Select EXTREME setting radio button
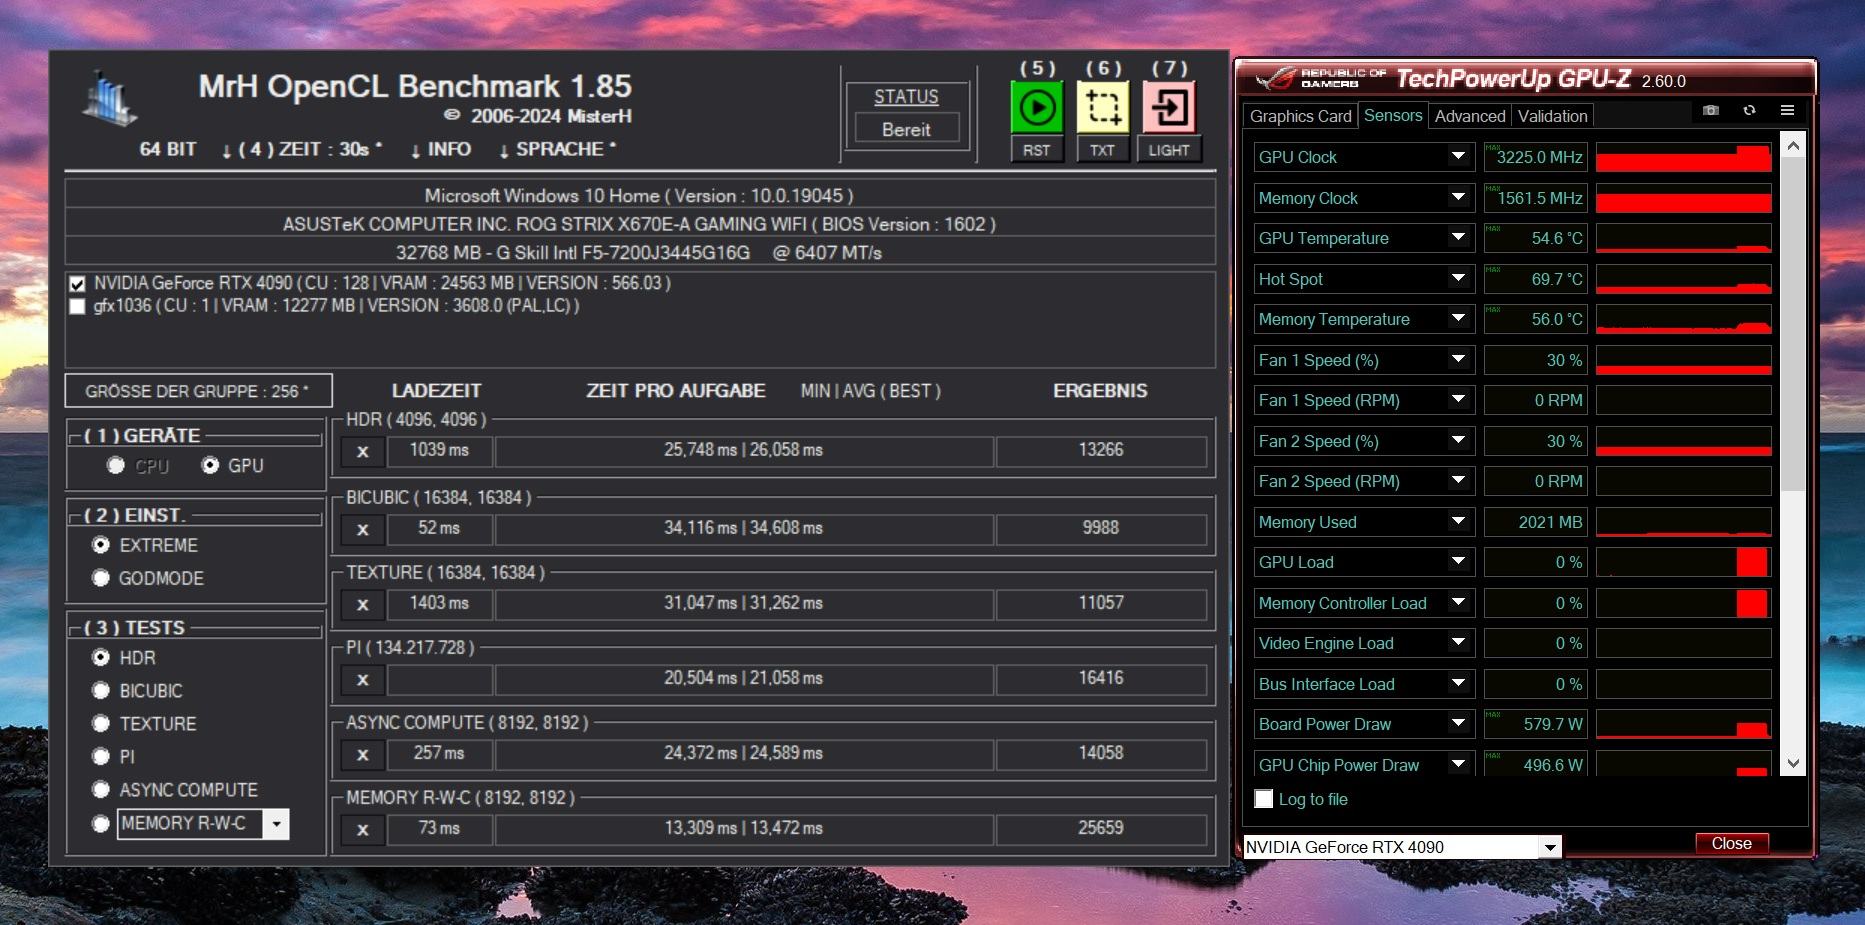 (101, 545)
